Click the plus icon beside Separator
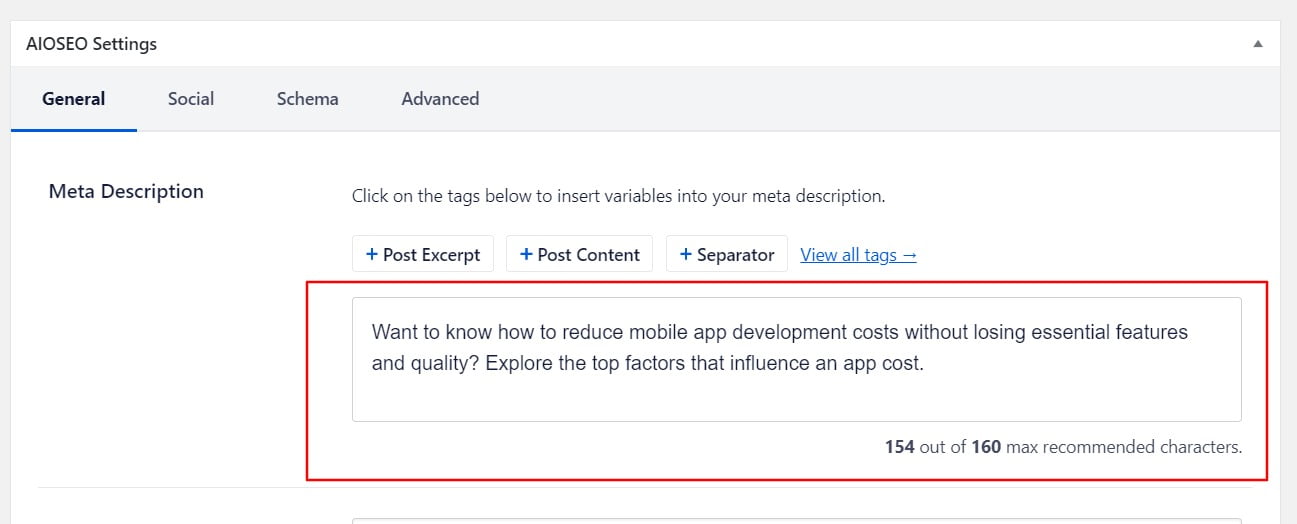This screenshot has width=1297, height=524. pos(686,254)
